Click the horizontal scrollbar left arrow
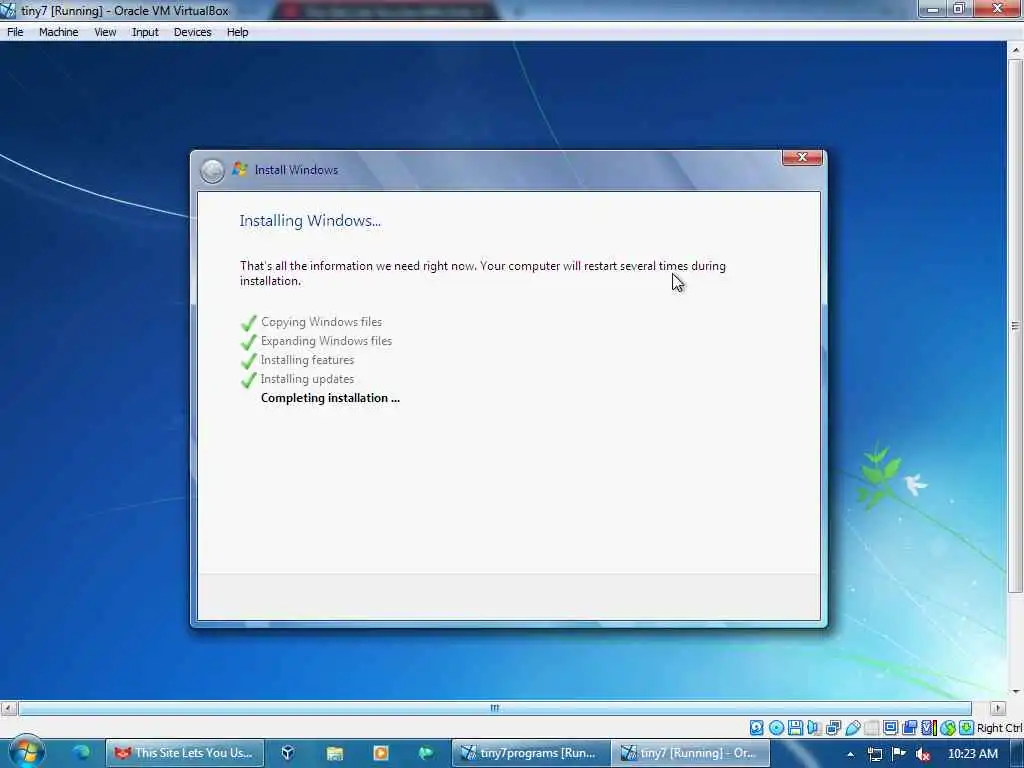The image size is (1024, 768). click(9, 708)
